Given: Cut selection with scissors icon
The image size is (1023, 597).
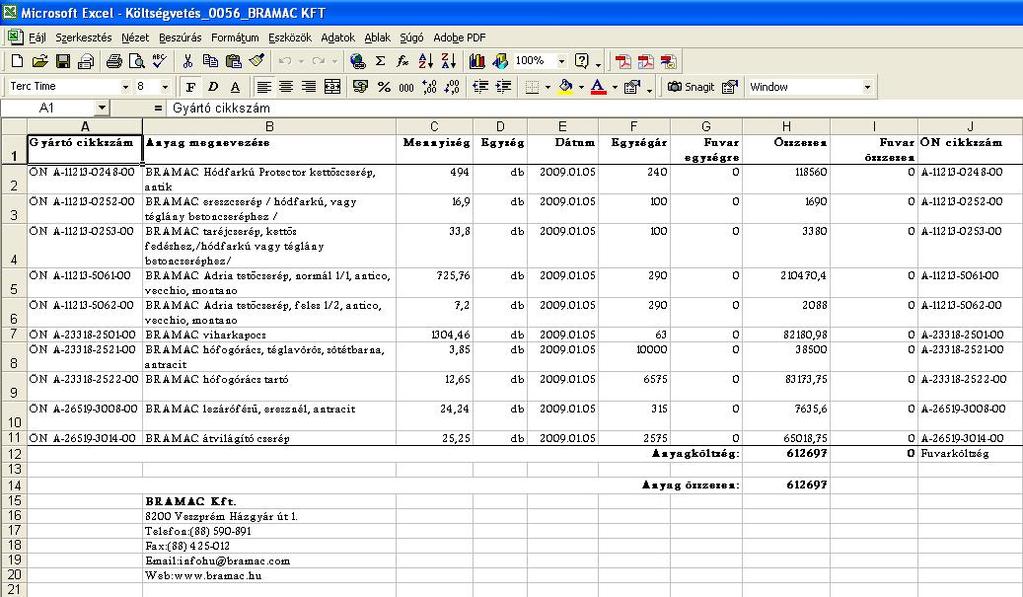Looking at the screenshot, I should click(x=188, y=61).
